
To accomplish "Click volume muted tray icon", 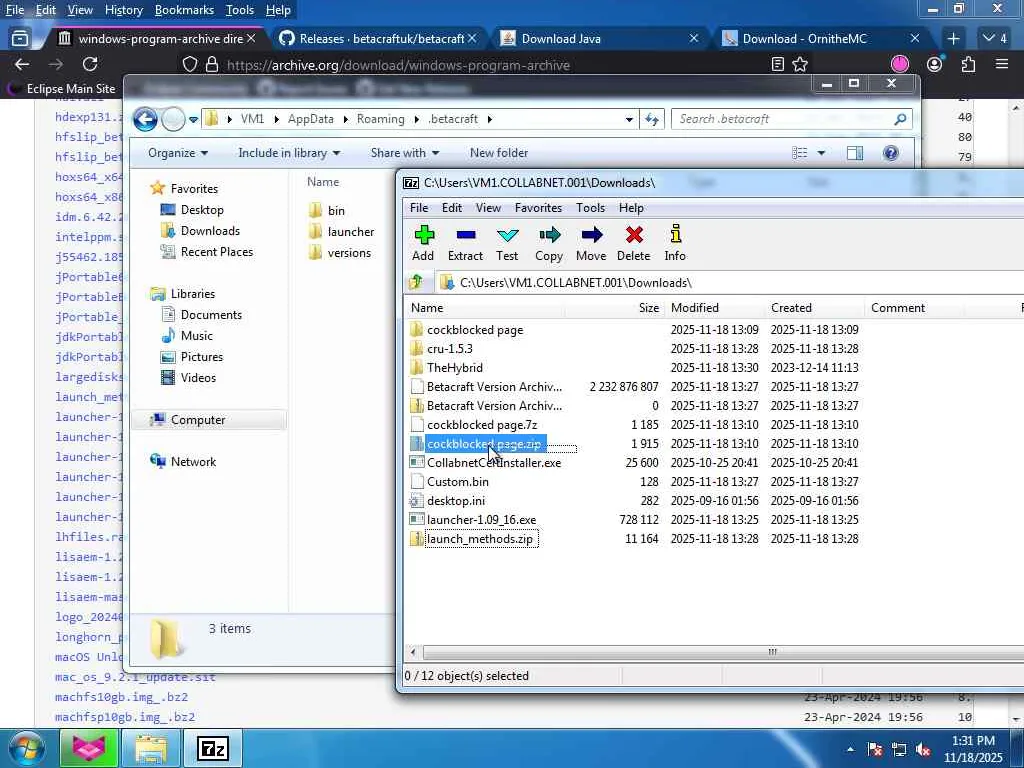I will (923, 749).
